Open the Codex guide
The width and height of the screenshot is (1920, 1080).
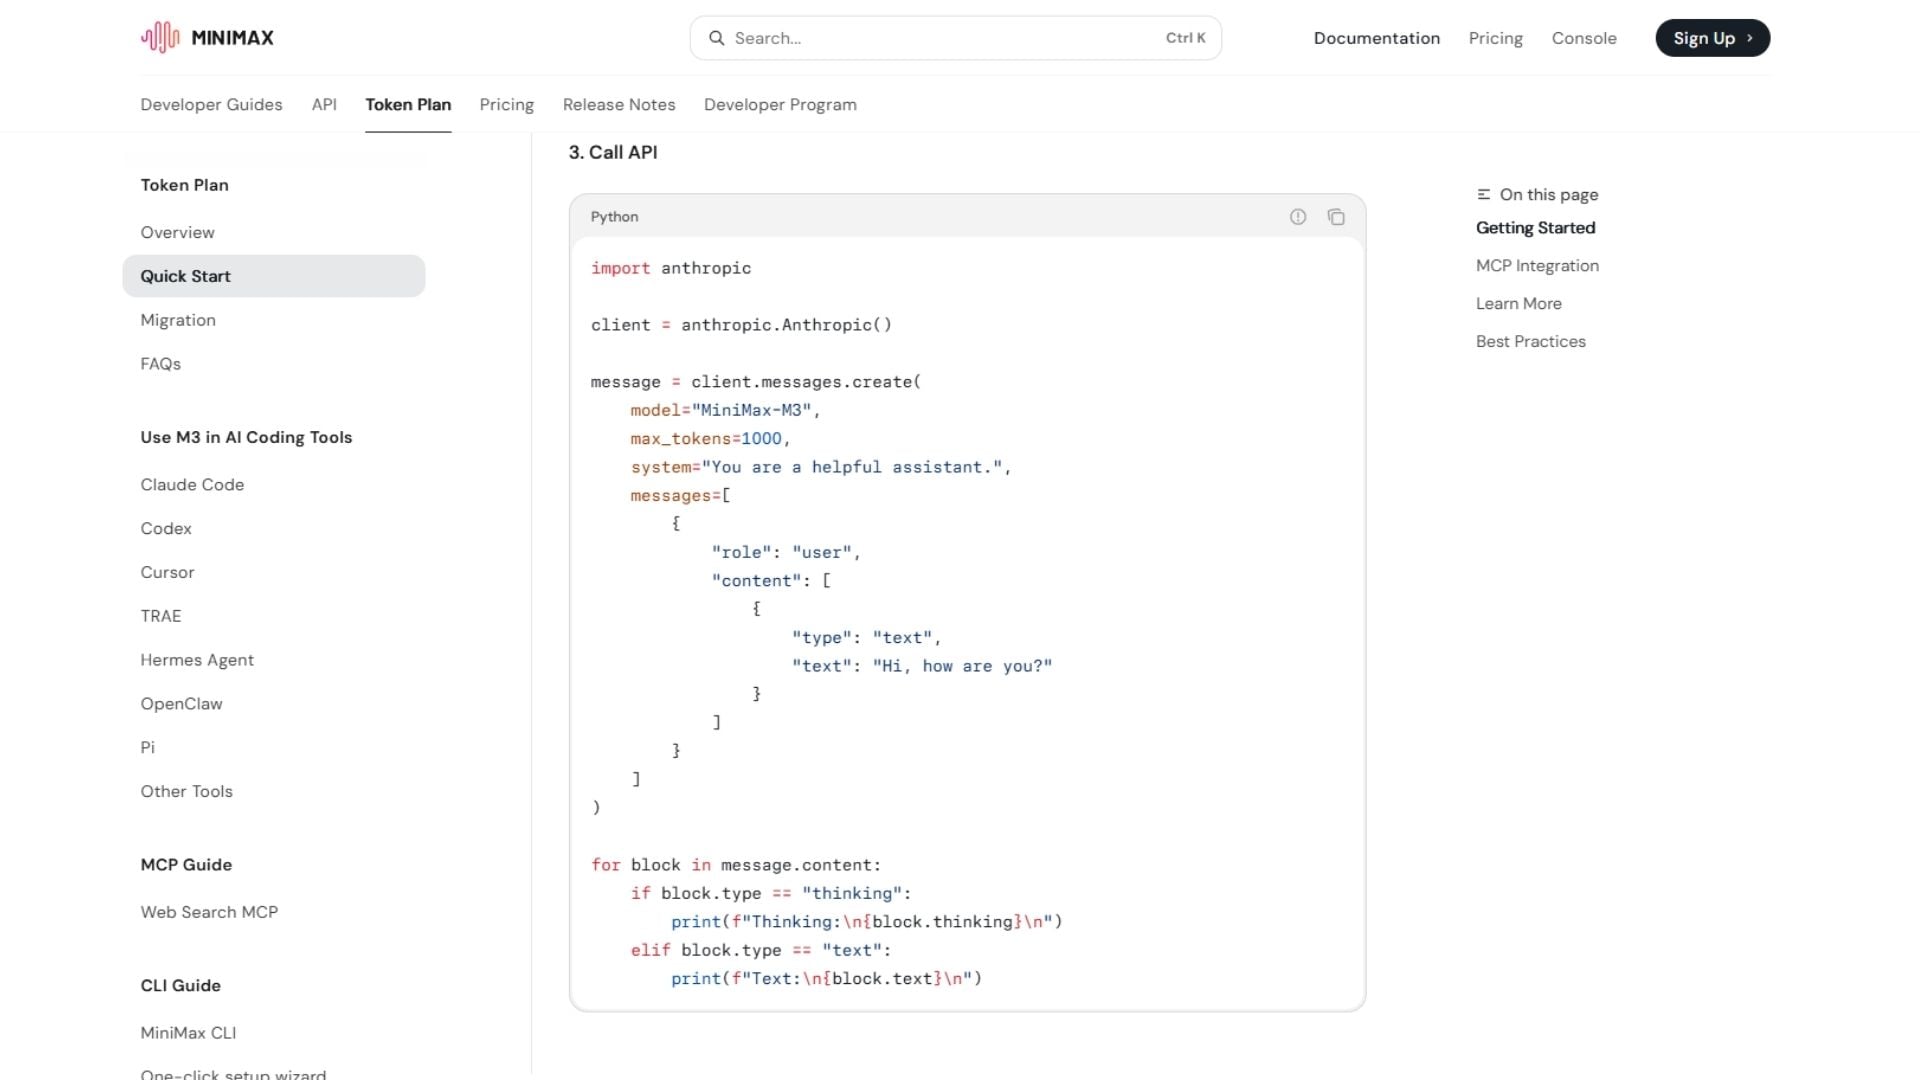[166, 529]
